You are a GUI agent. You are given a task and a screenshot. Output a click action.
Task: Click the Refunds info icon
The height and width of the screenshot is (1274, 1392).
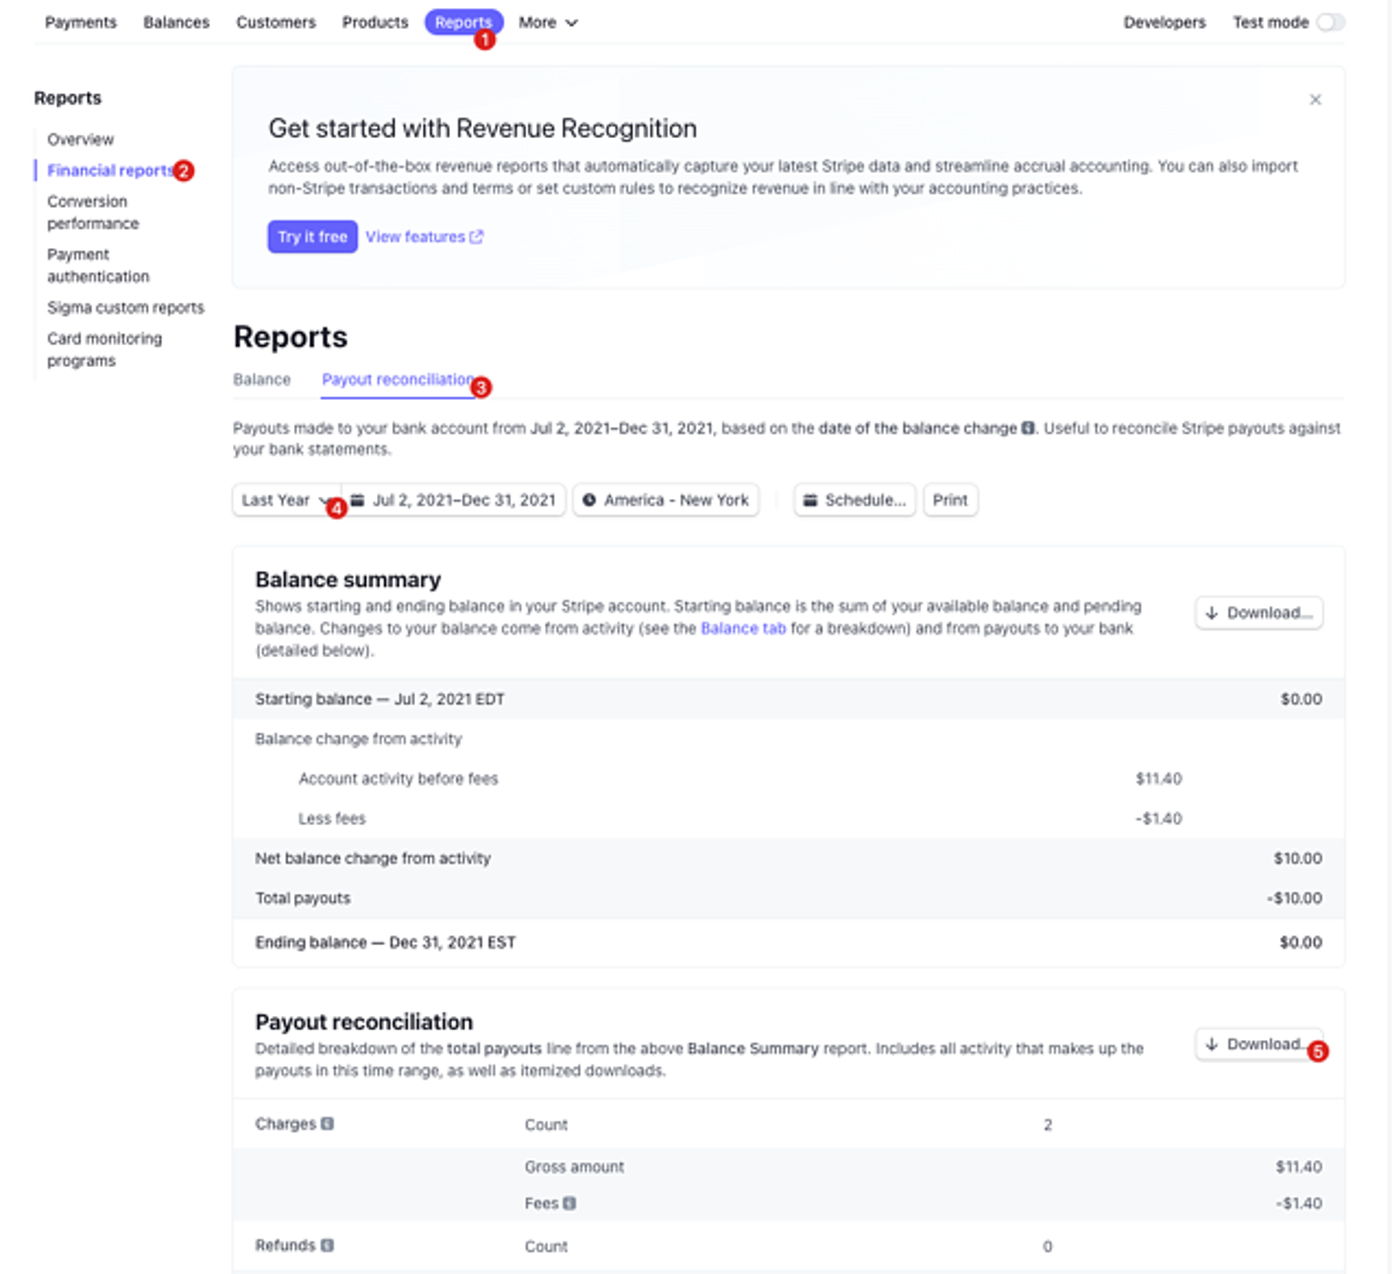[327, 1245]
